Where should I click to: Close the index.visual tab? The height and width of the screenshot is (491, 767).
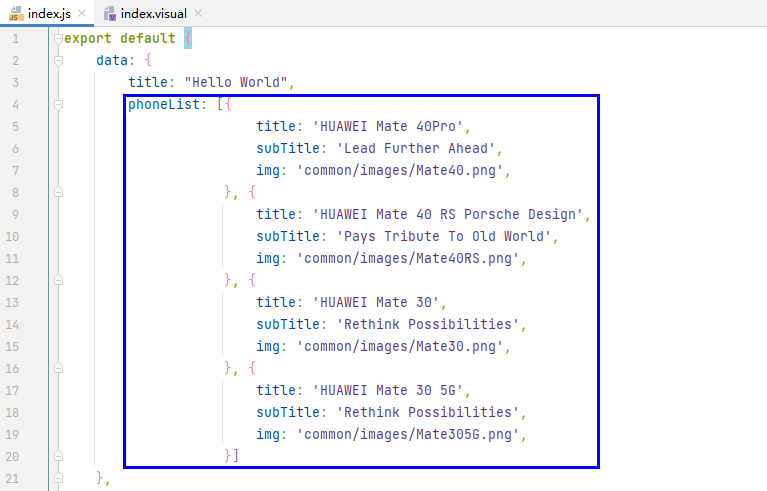coord(198,13)
